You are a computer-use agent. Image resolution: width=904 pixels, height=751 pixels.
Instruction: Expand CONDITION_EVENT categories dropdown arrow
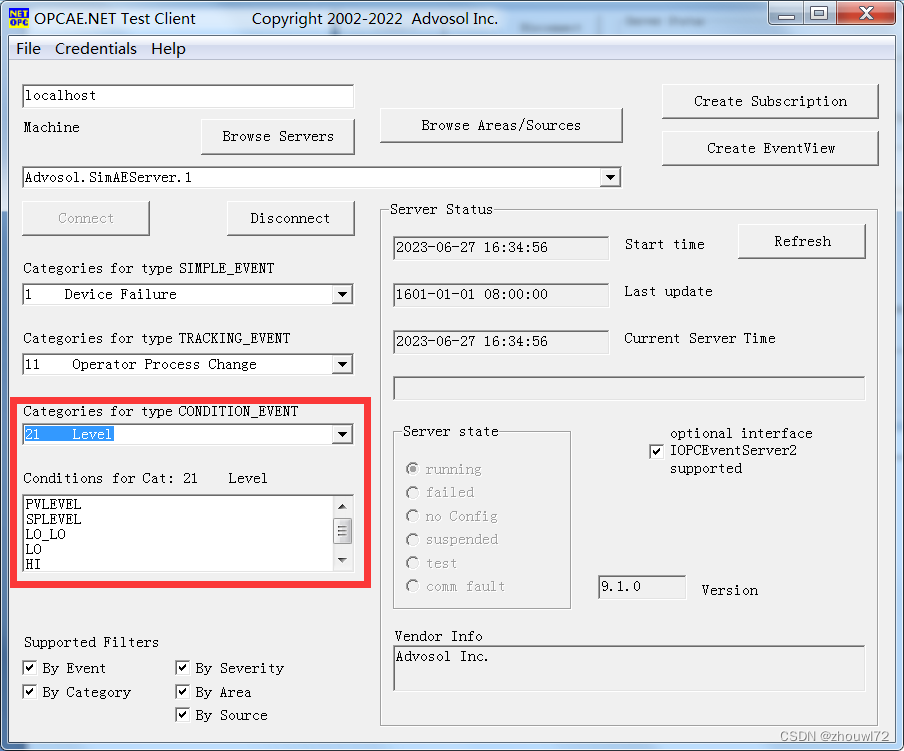(x=342, y=434)
